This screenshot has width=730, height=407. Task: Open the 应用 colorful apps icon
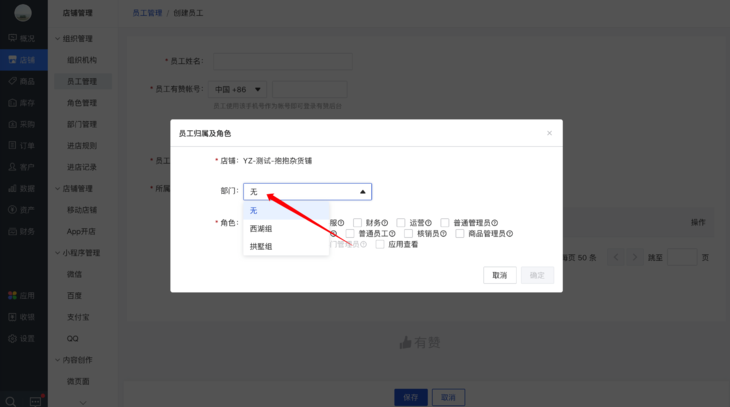pyautogui.click(x=13, y=295)
